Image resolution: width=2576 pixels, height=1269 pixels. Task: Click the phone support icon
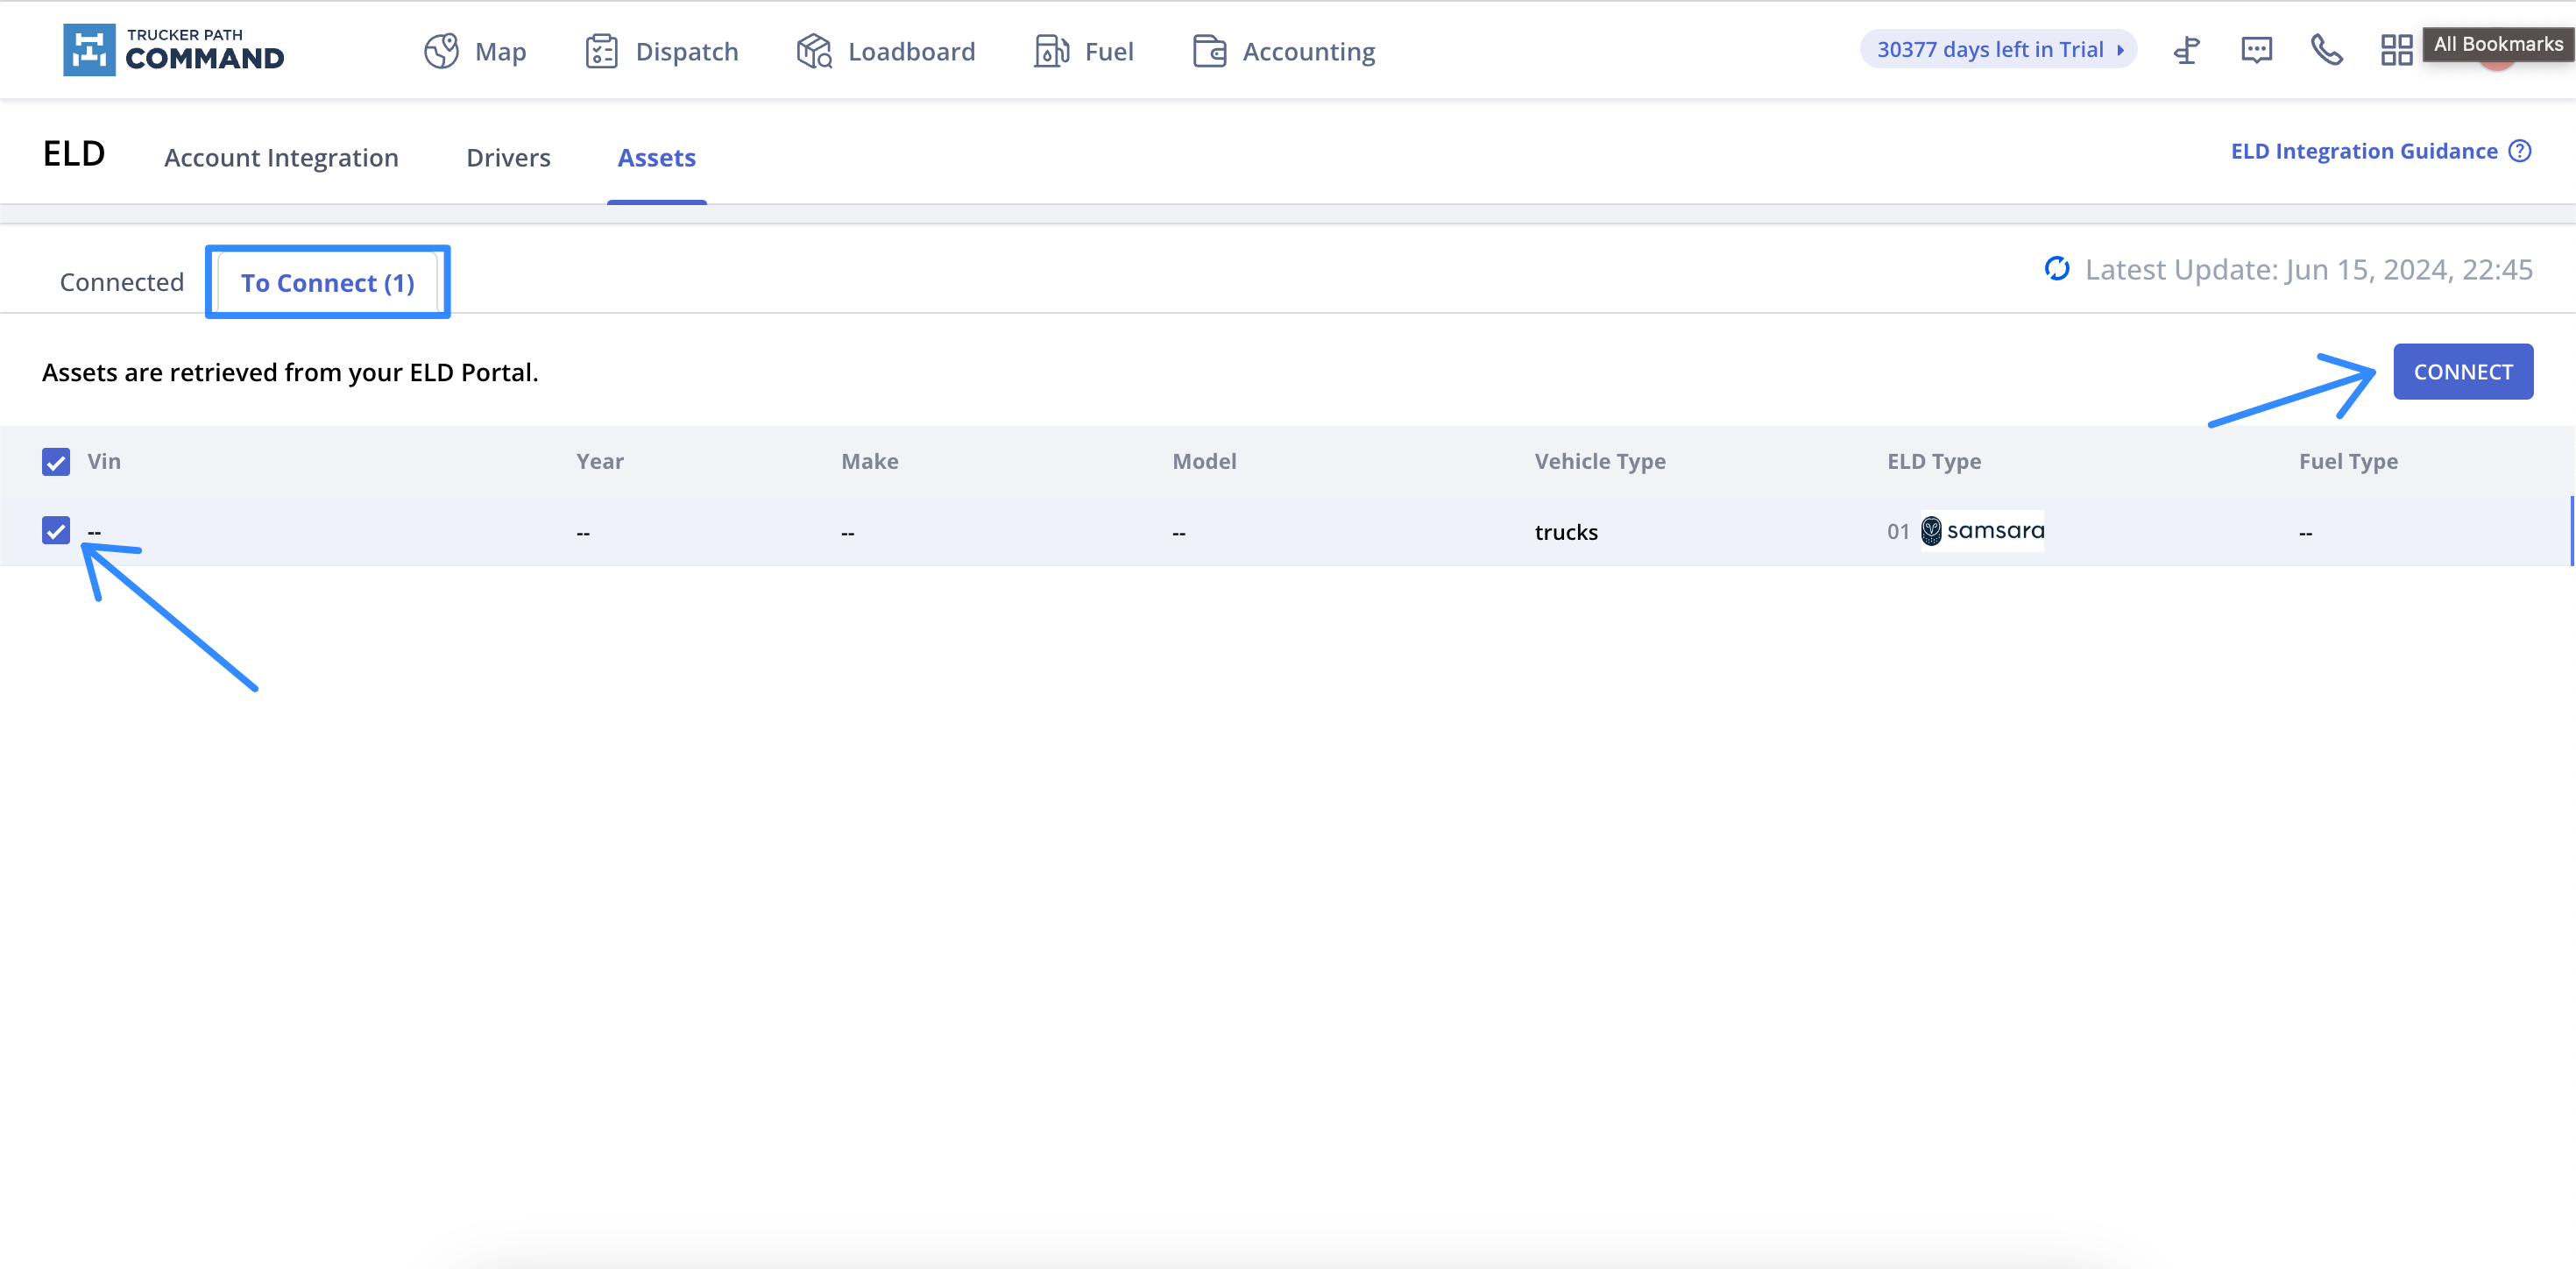click(2327, 50)
